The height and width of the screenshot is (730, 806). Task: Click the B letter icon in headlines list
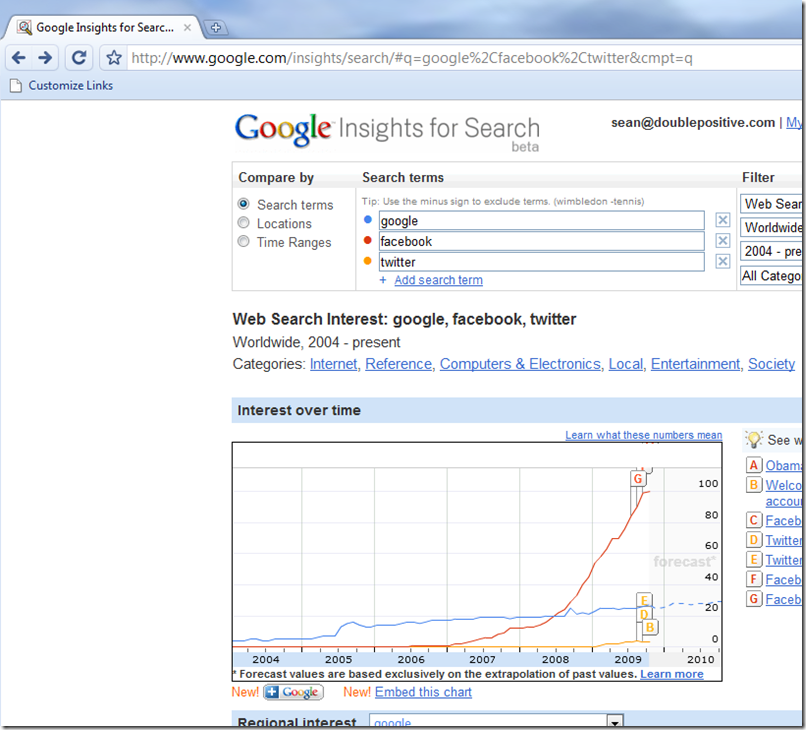click(754, 485)
